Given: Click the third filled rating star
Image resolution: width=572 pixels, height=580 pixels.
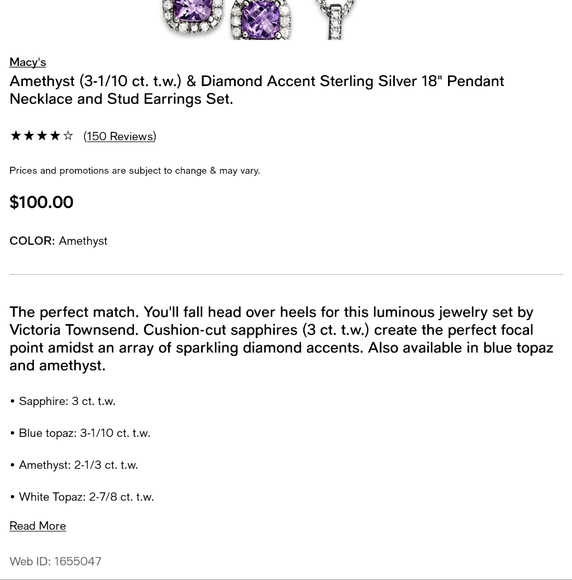Looking at the screenshot, I should (x=42, y=136).
